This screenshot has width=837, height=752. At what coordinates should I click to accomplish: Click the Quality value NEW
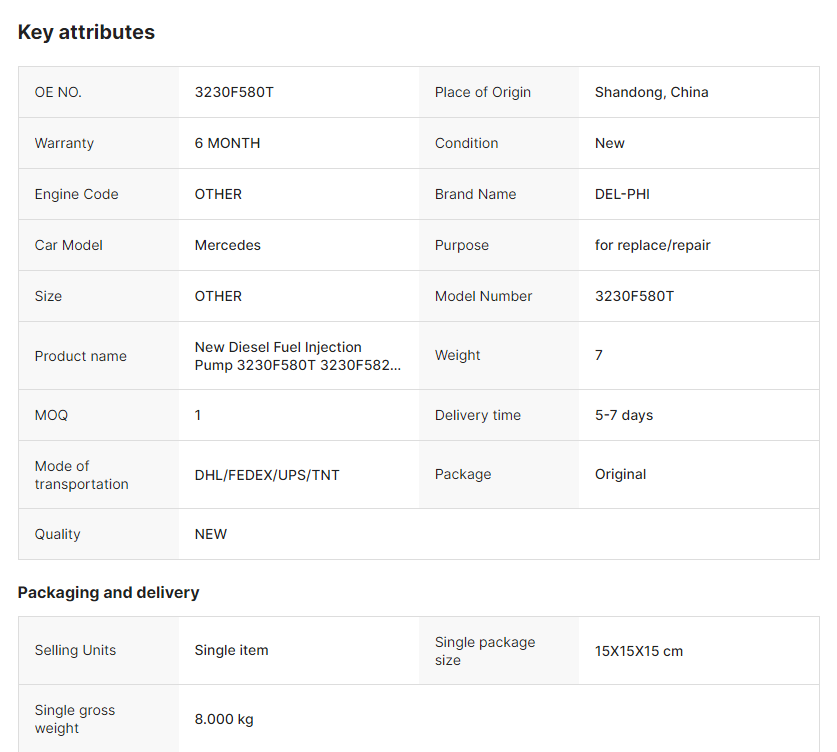(211, 534)
